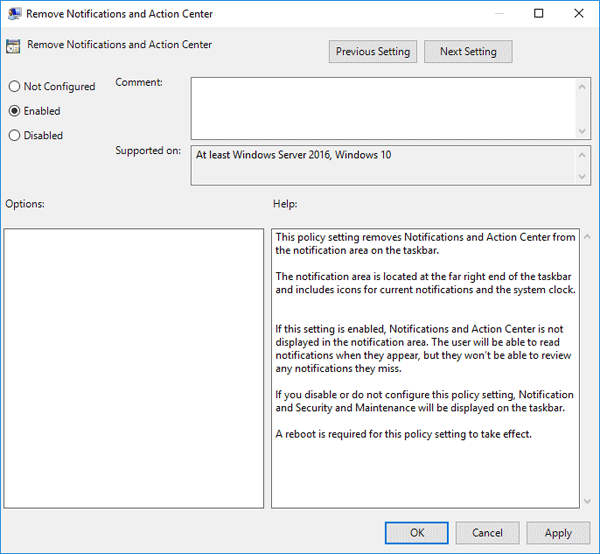
Task: Jump to Next Setting
Action: pos(467,51)
